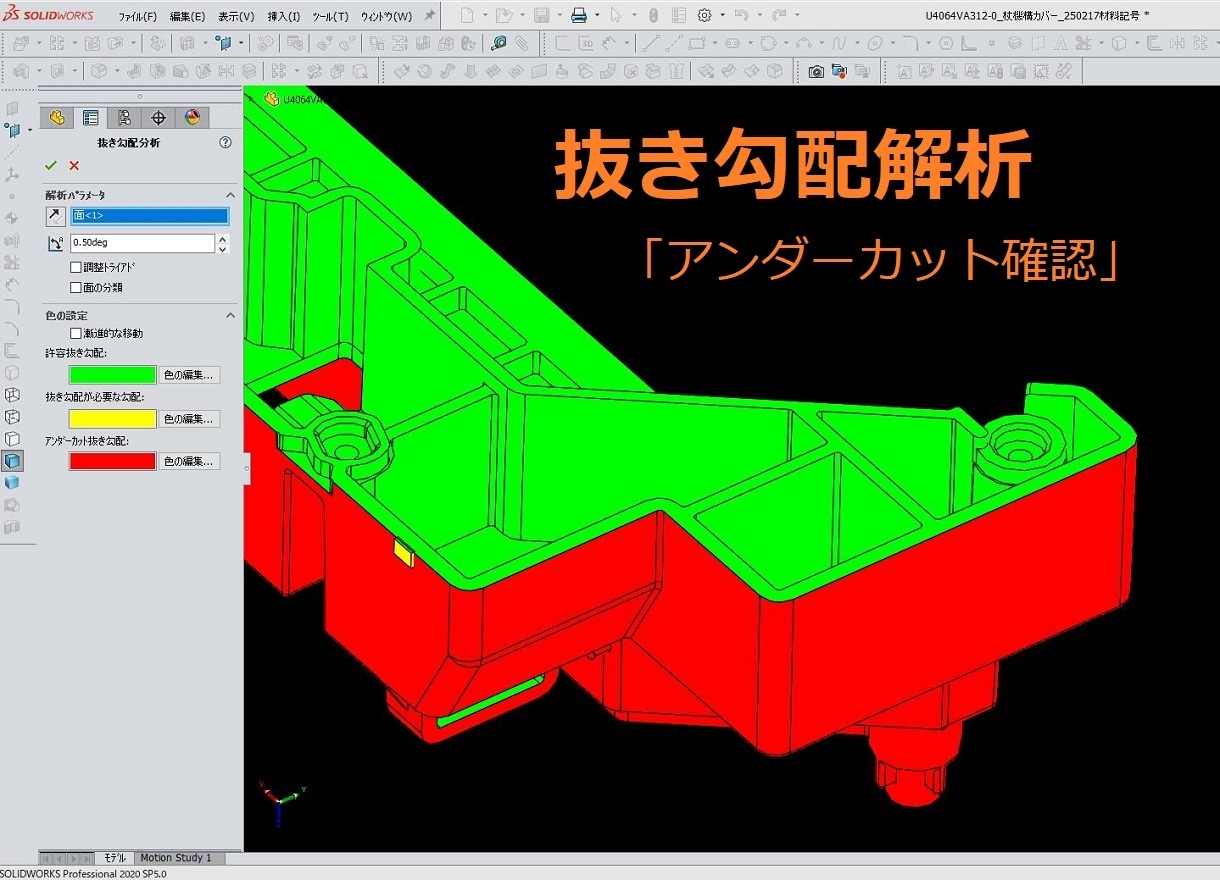Open 表示(V) menu
This screenshot has width=1220, height=880.
236,17
